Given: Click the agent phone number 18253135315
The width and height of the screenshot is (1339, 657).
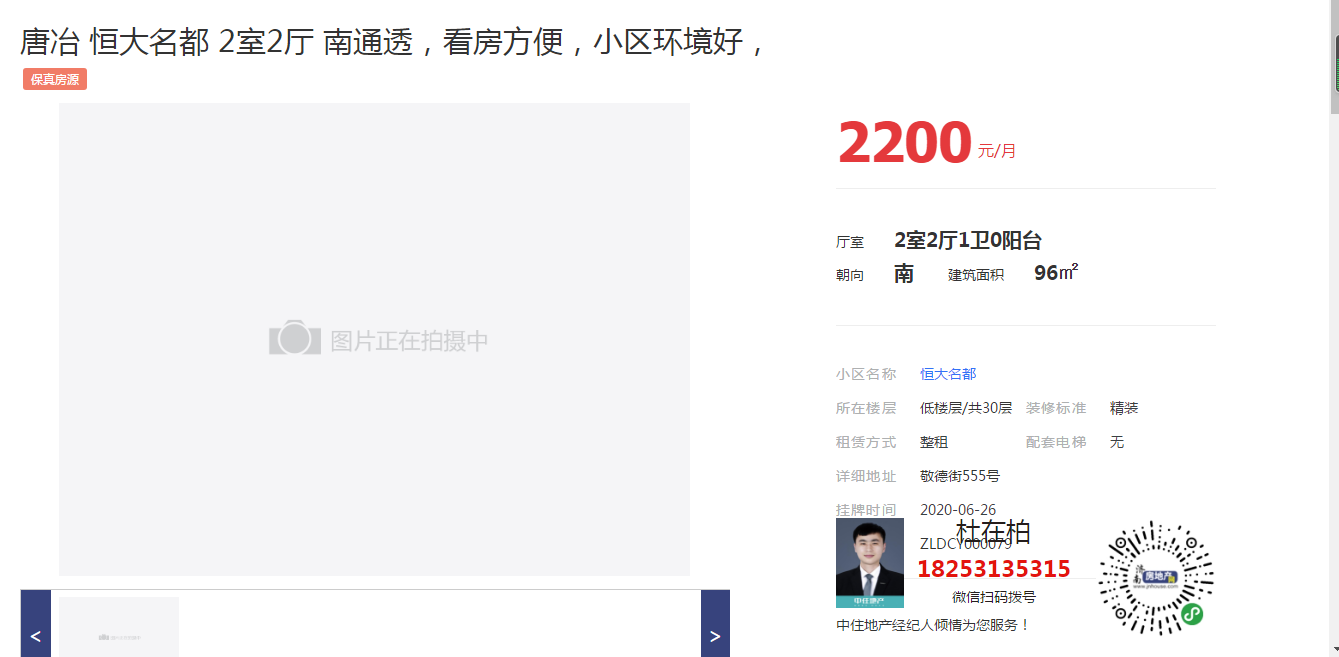Looking at the screenshot, I should pos(994,569).
